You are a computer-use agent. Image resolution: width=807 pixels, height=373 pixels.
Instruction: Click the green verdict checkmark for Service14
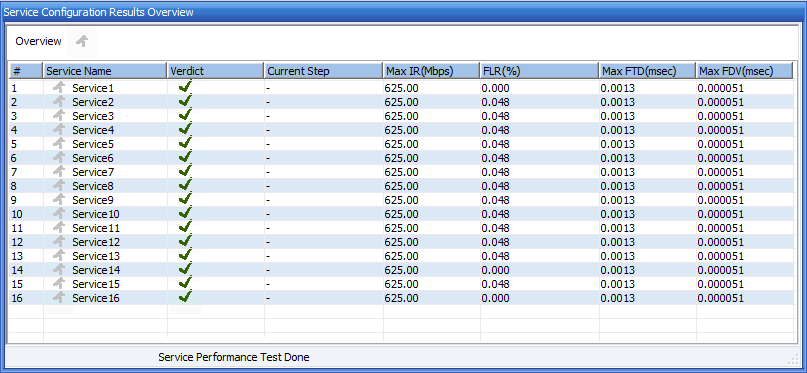[x=185, y=268]
